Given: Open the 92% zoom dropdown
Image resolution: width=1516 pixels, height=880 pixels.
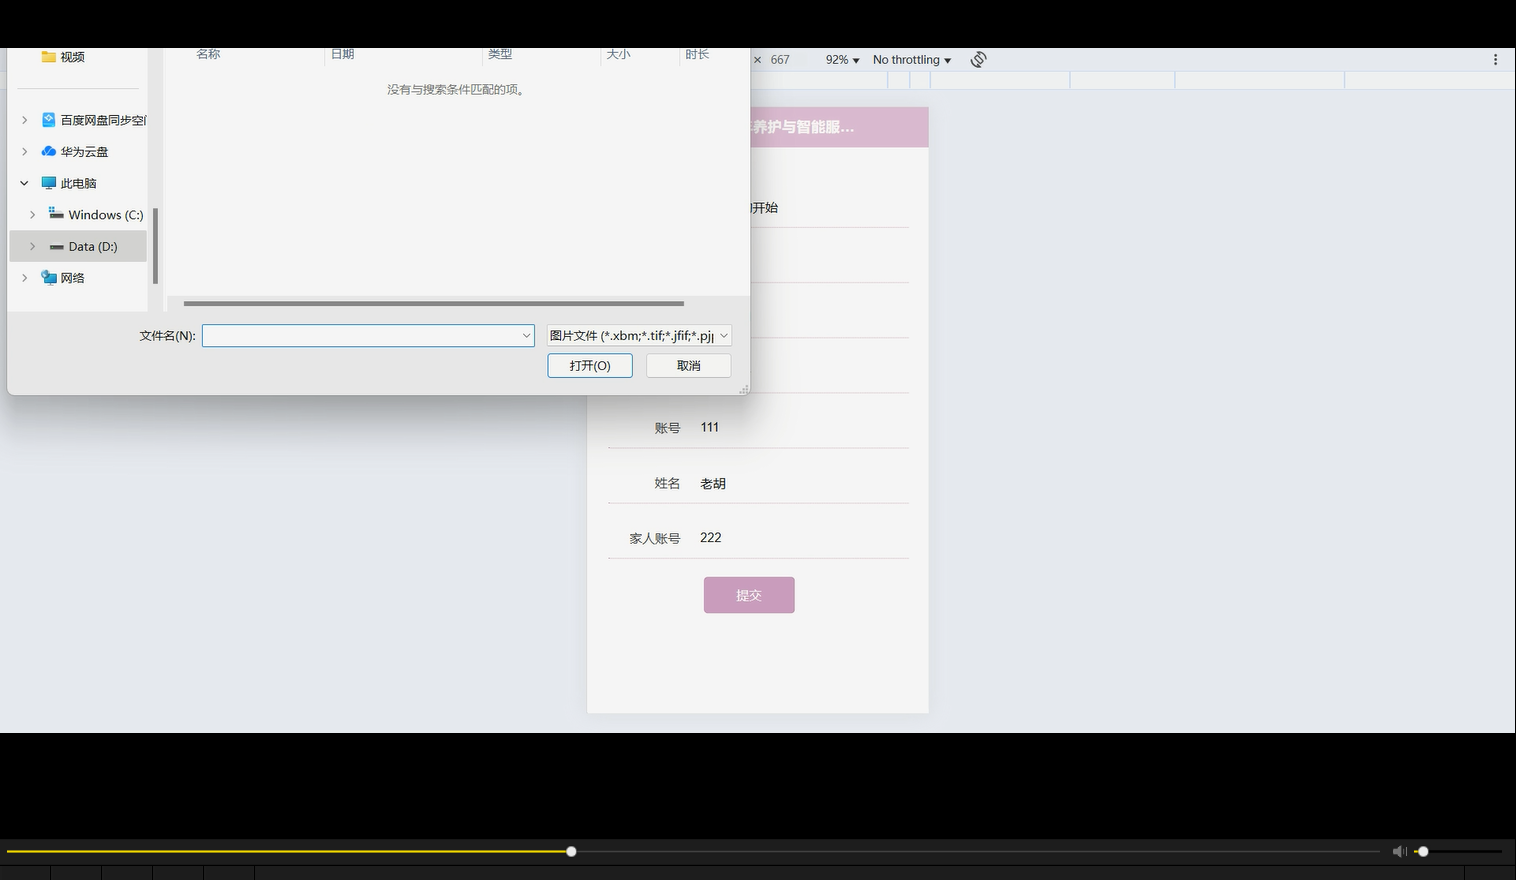Looking at the screenshot, I should (842, 60).
